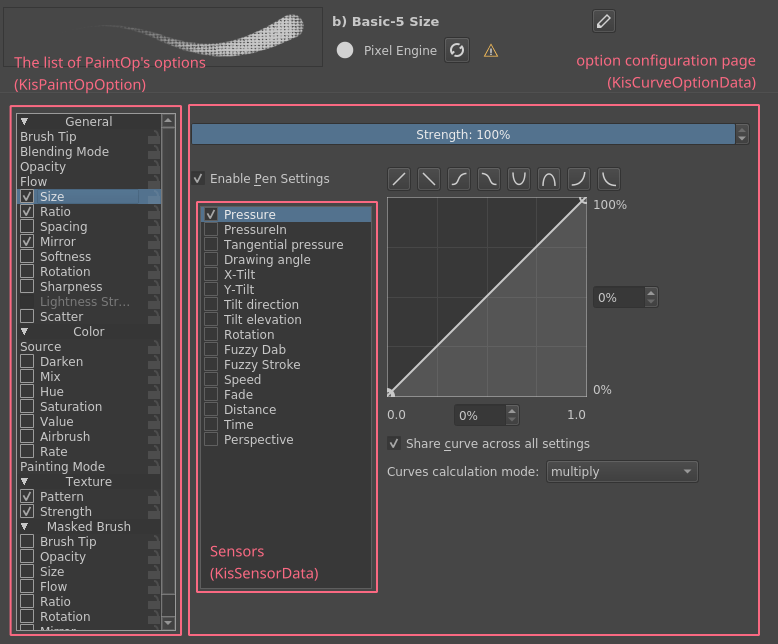Viewport: 778px width, 644px height.
Task: Click the yellow warning triangle icon
Action: point(491,51)
